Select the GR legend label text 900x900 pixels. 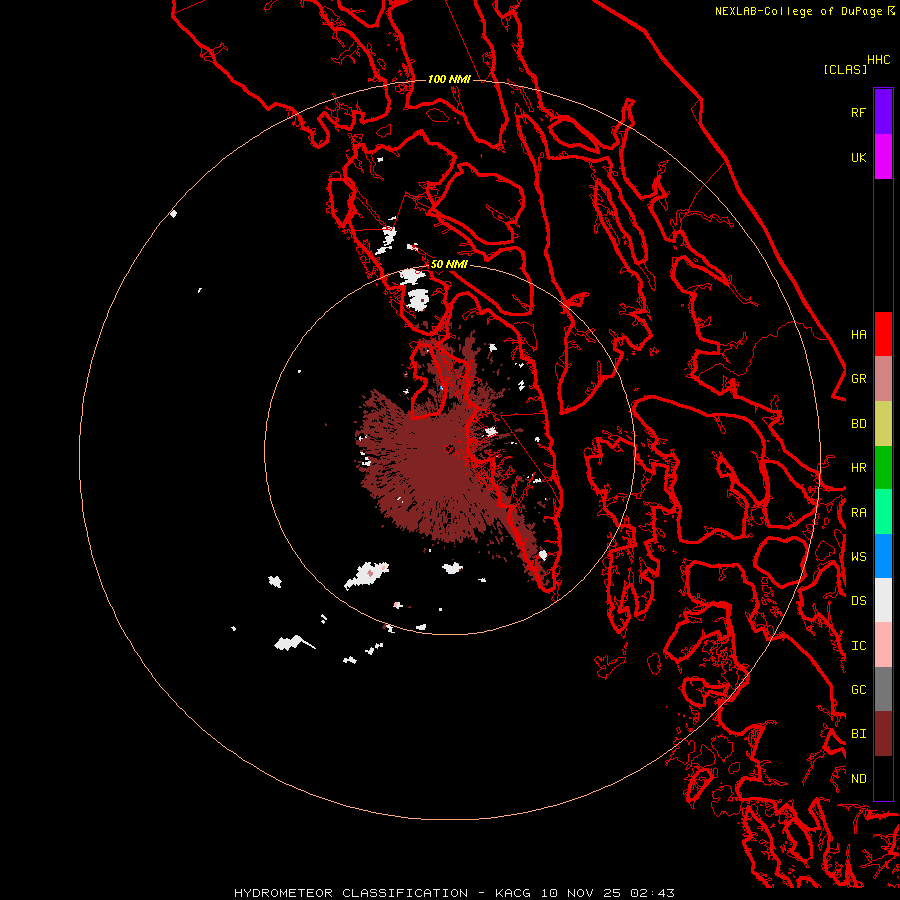pos(858,379)
